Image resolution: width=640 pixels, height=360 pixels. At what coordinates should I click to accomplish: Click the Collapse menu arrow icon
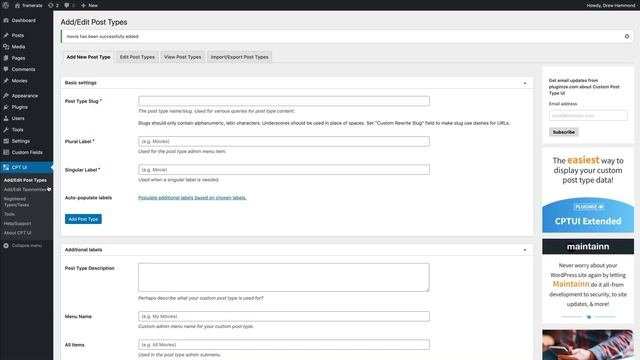pos(6,246)
